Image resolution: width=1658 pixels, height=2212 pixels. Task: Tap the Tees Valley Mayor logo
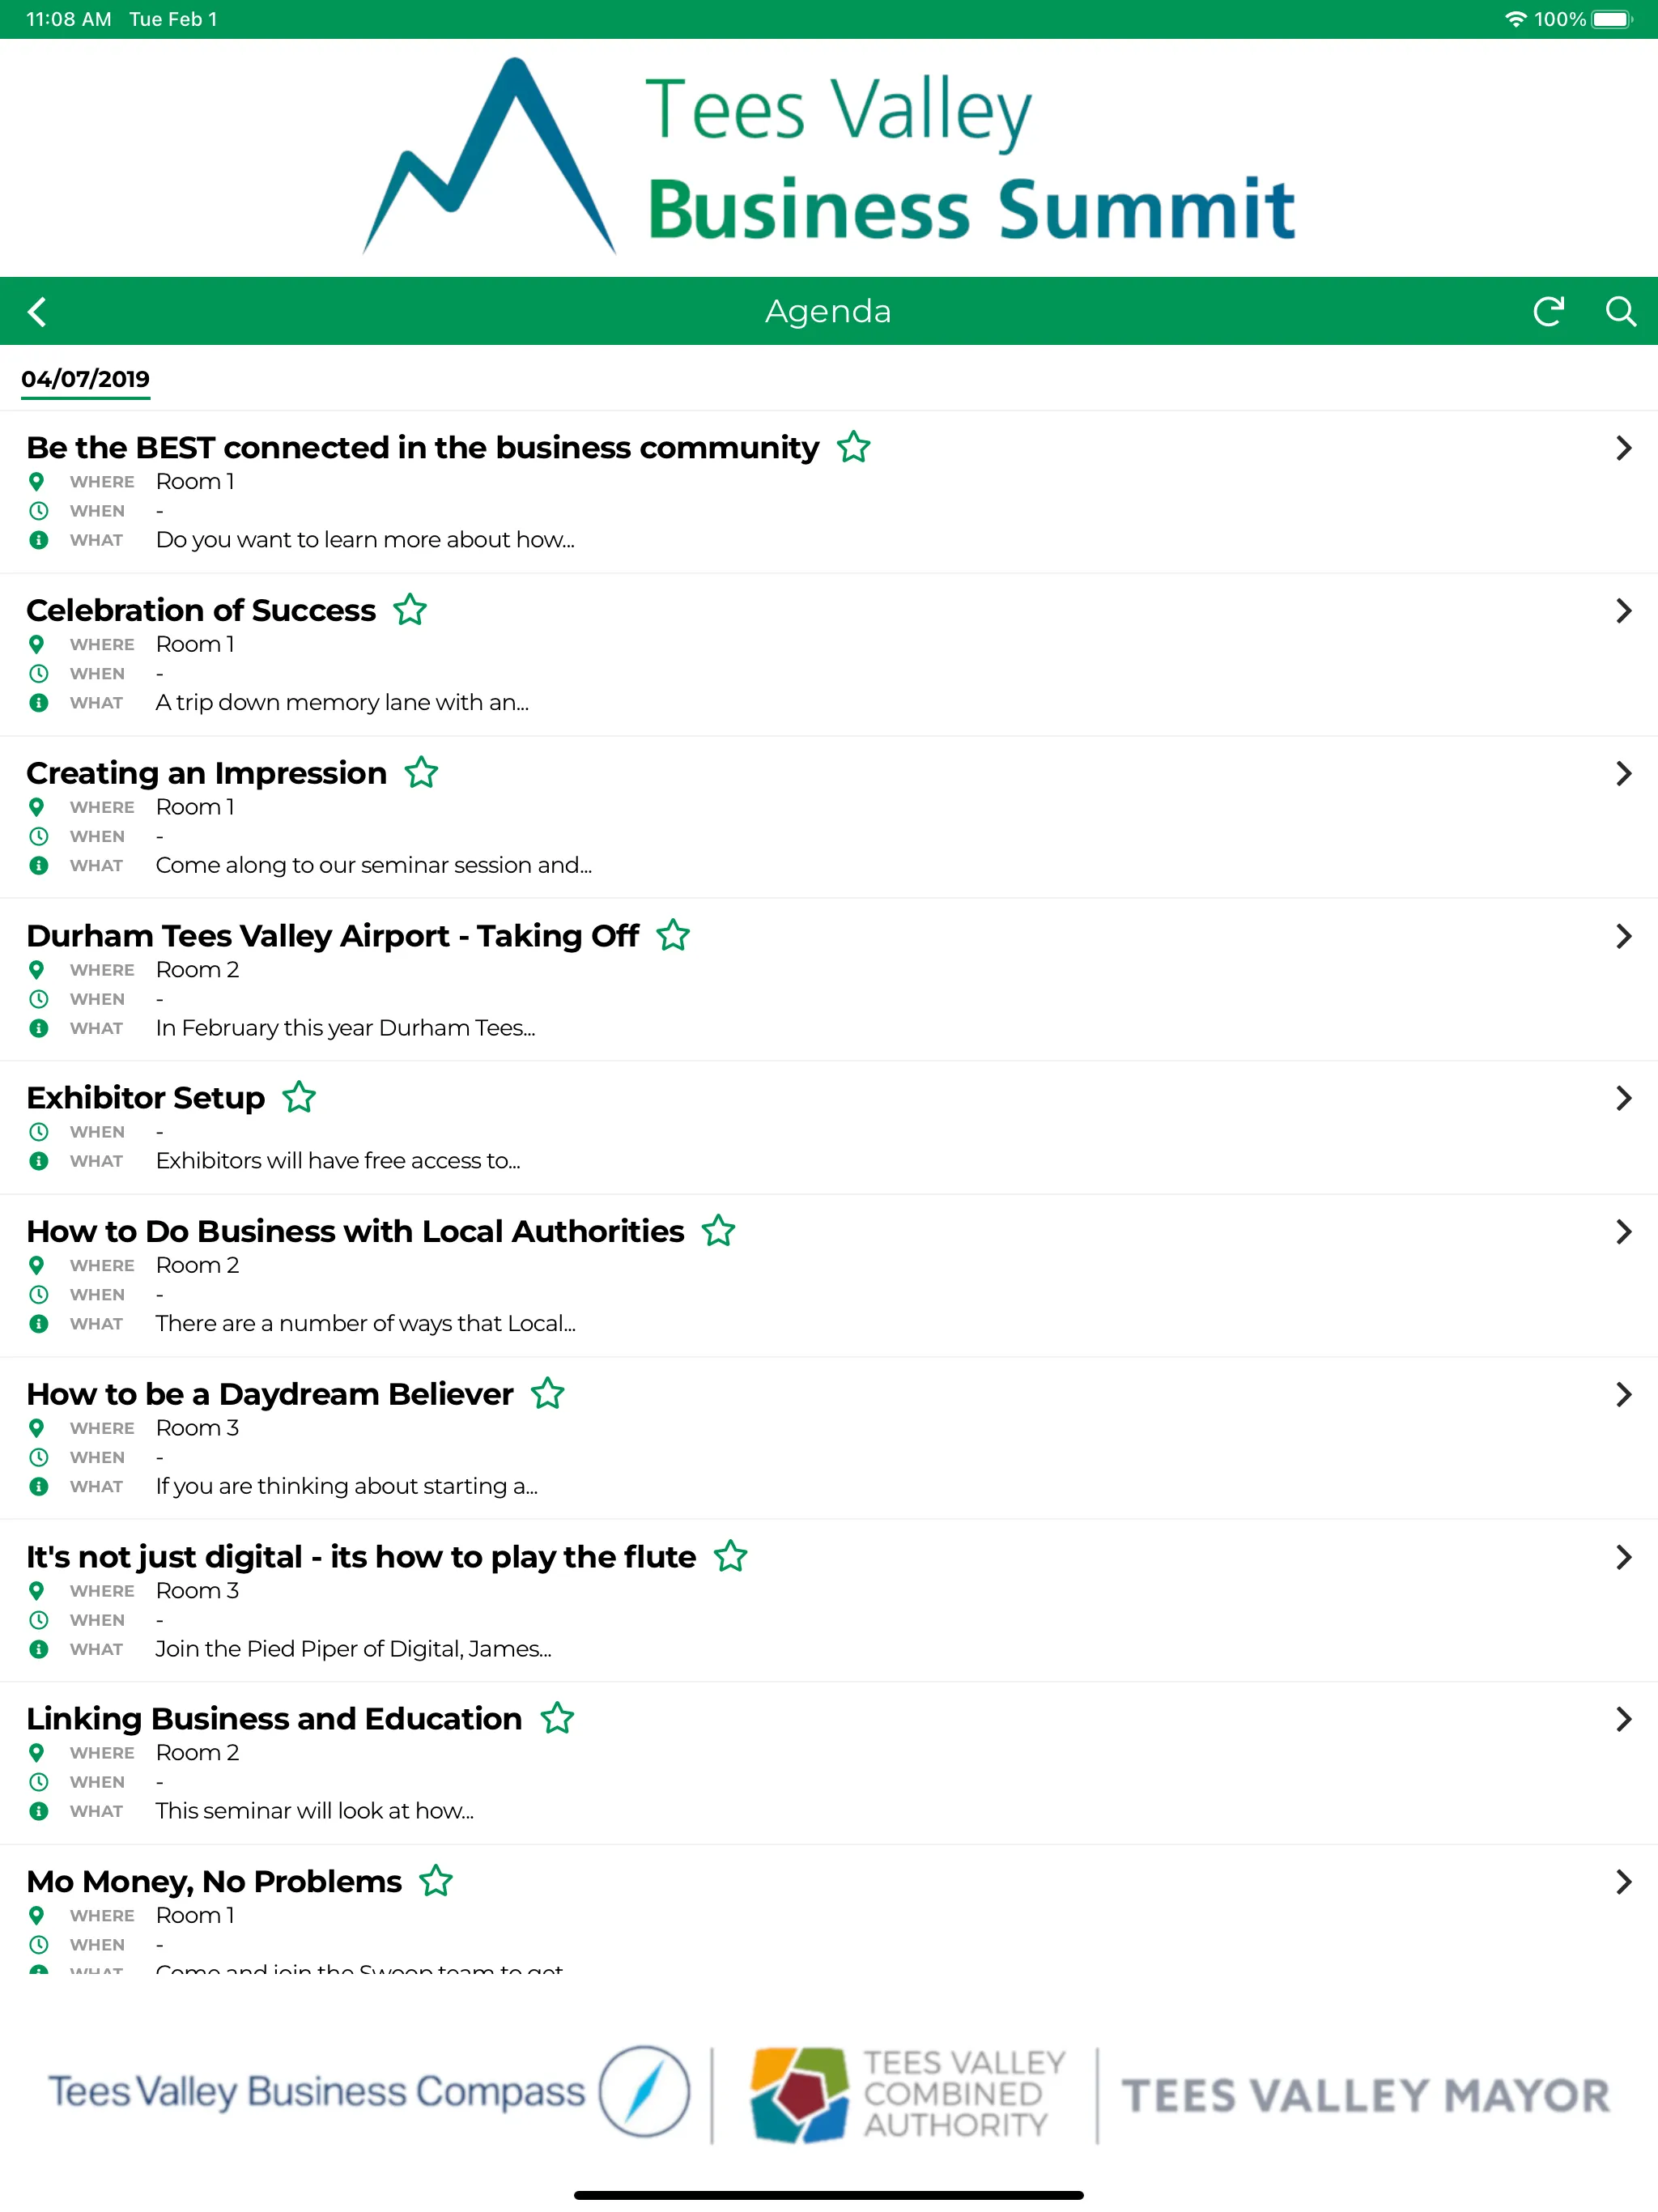tap(1366, 2095)
